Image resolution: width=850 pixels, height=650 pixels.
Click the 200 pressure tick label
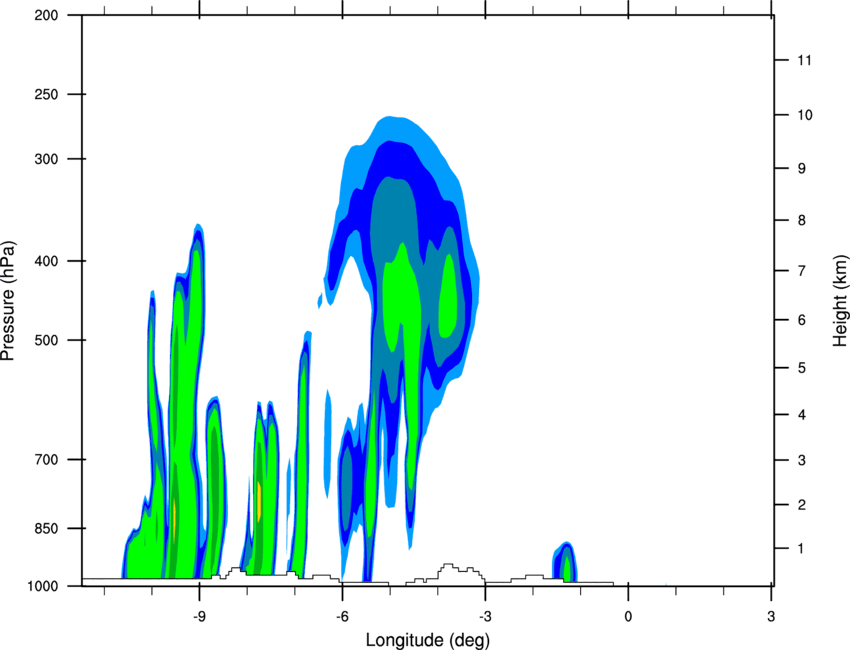point(46,15)
